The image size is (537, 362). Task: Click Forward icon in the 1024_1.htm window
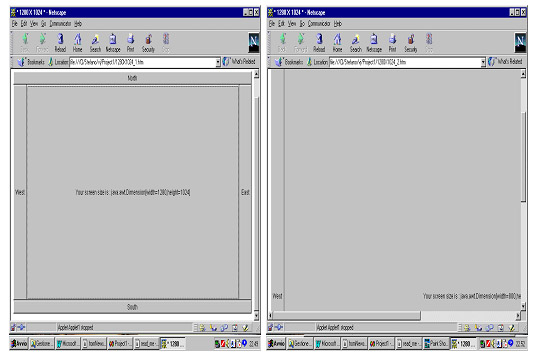42,42
